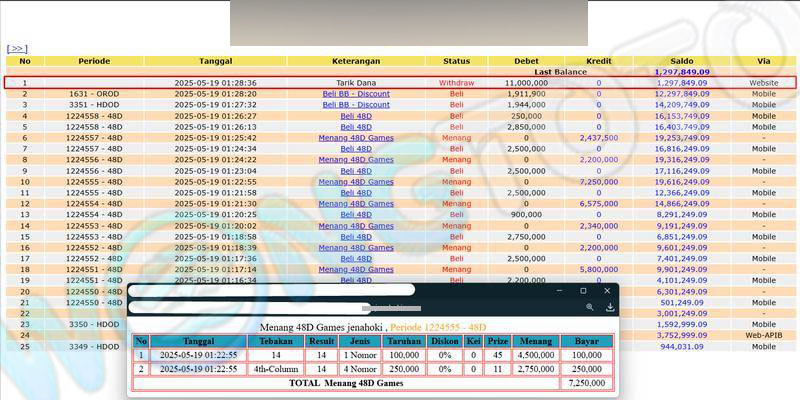Open Menang 48D Games entry at 01:22:55
The height and width of the screenshot is (400, 800).
(356, 182)
